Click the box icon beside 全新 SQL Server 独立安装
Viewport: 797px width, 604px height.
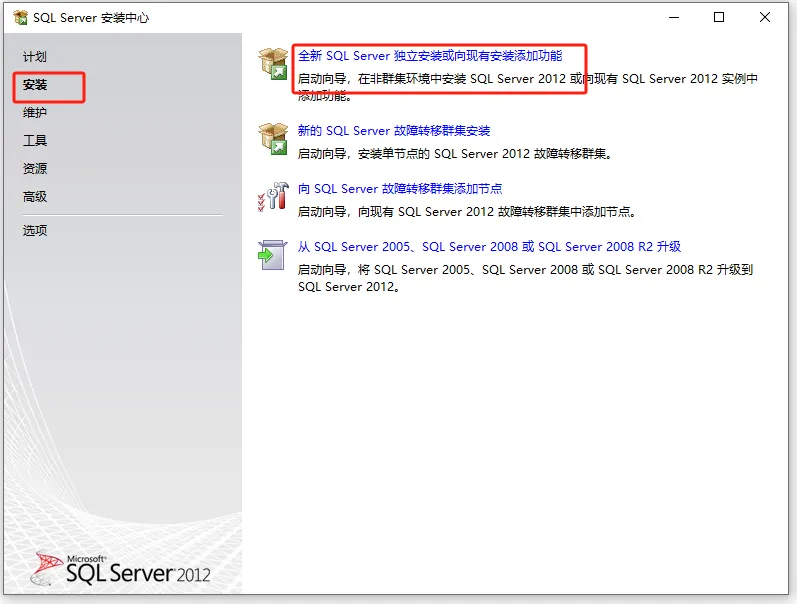pyautogui.click(x=273, y=64)
